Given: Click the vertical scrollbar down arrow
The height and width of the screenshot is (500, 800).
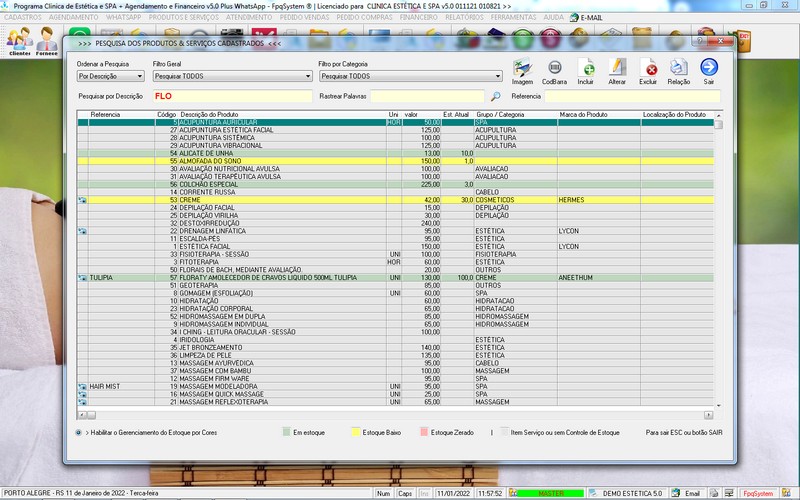Looking at the screenshot, I should [718, 405].
